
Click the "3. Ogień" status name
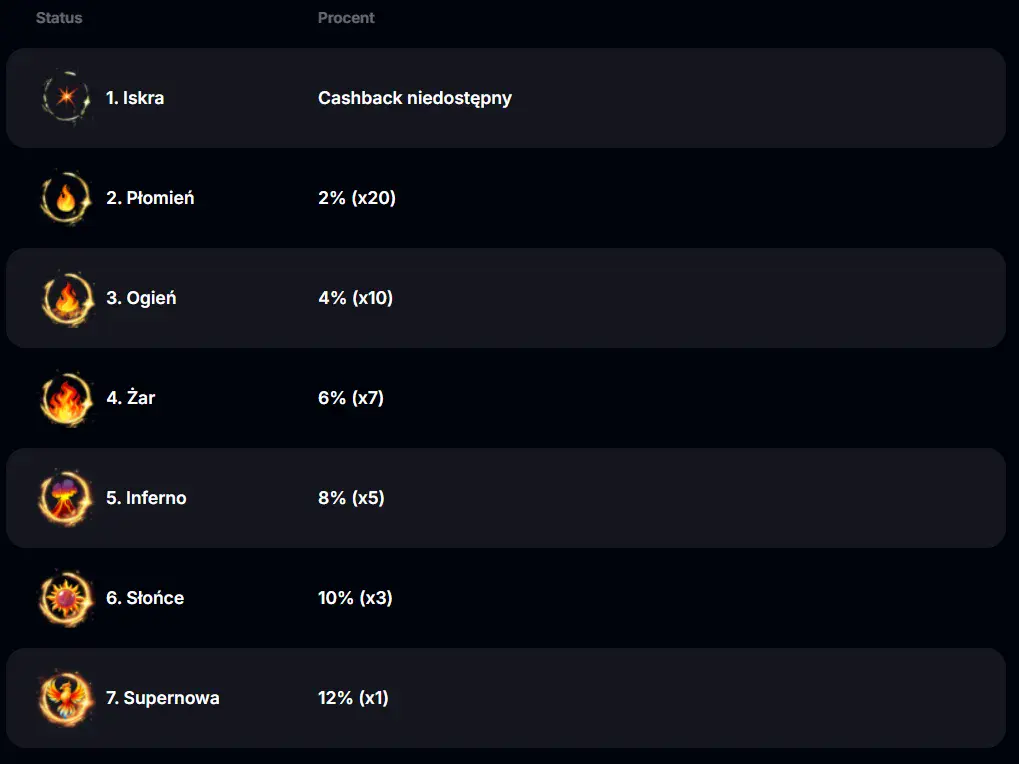[x=141, y=298]
